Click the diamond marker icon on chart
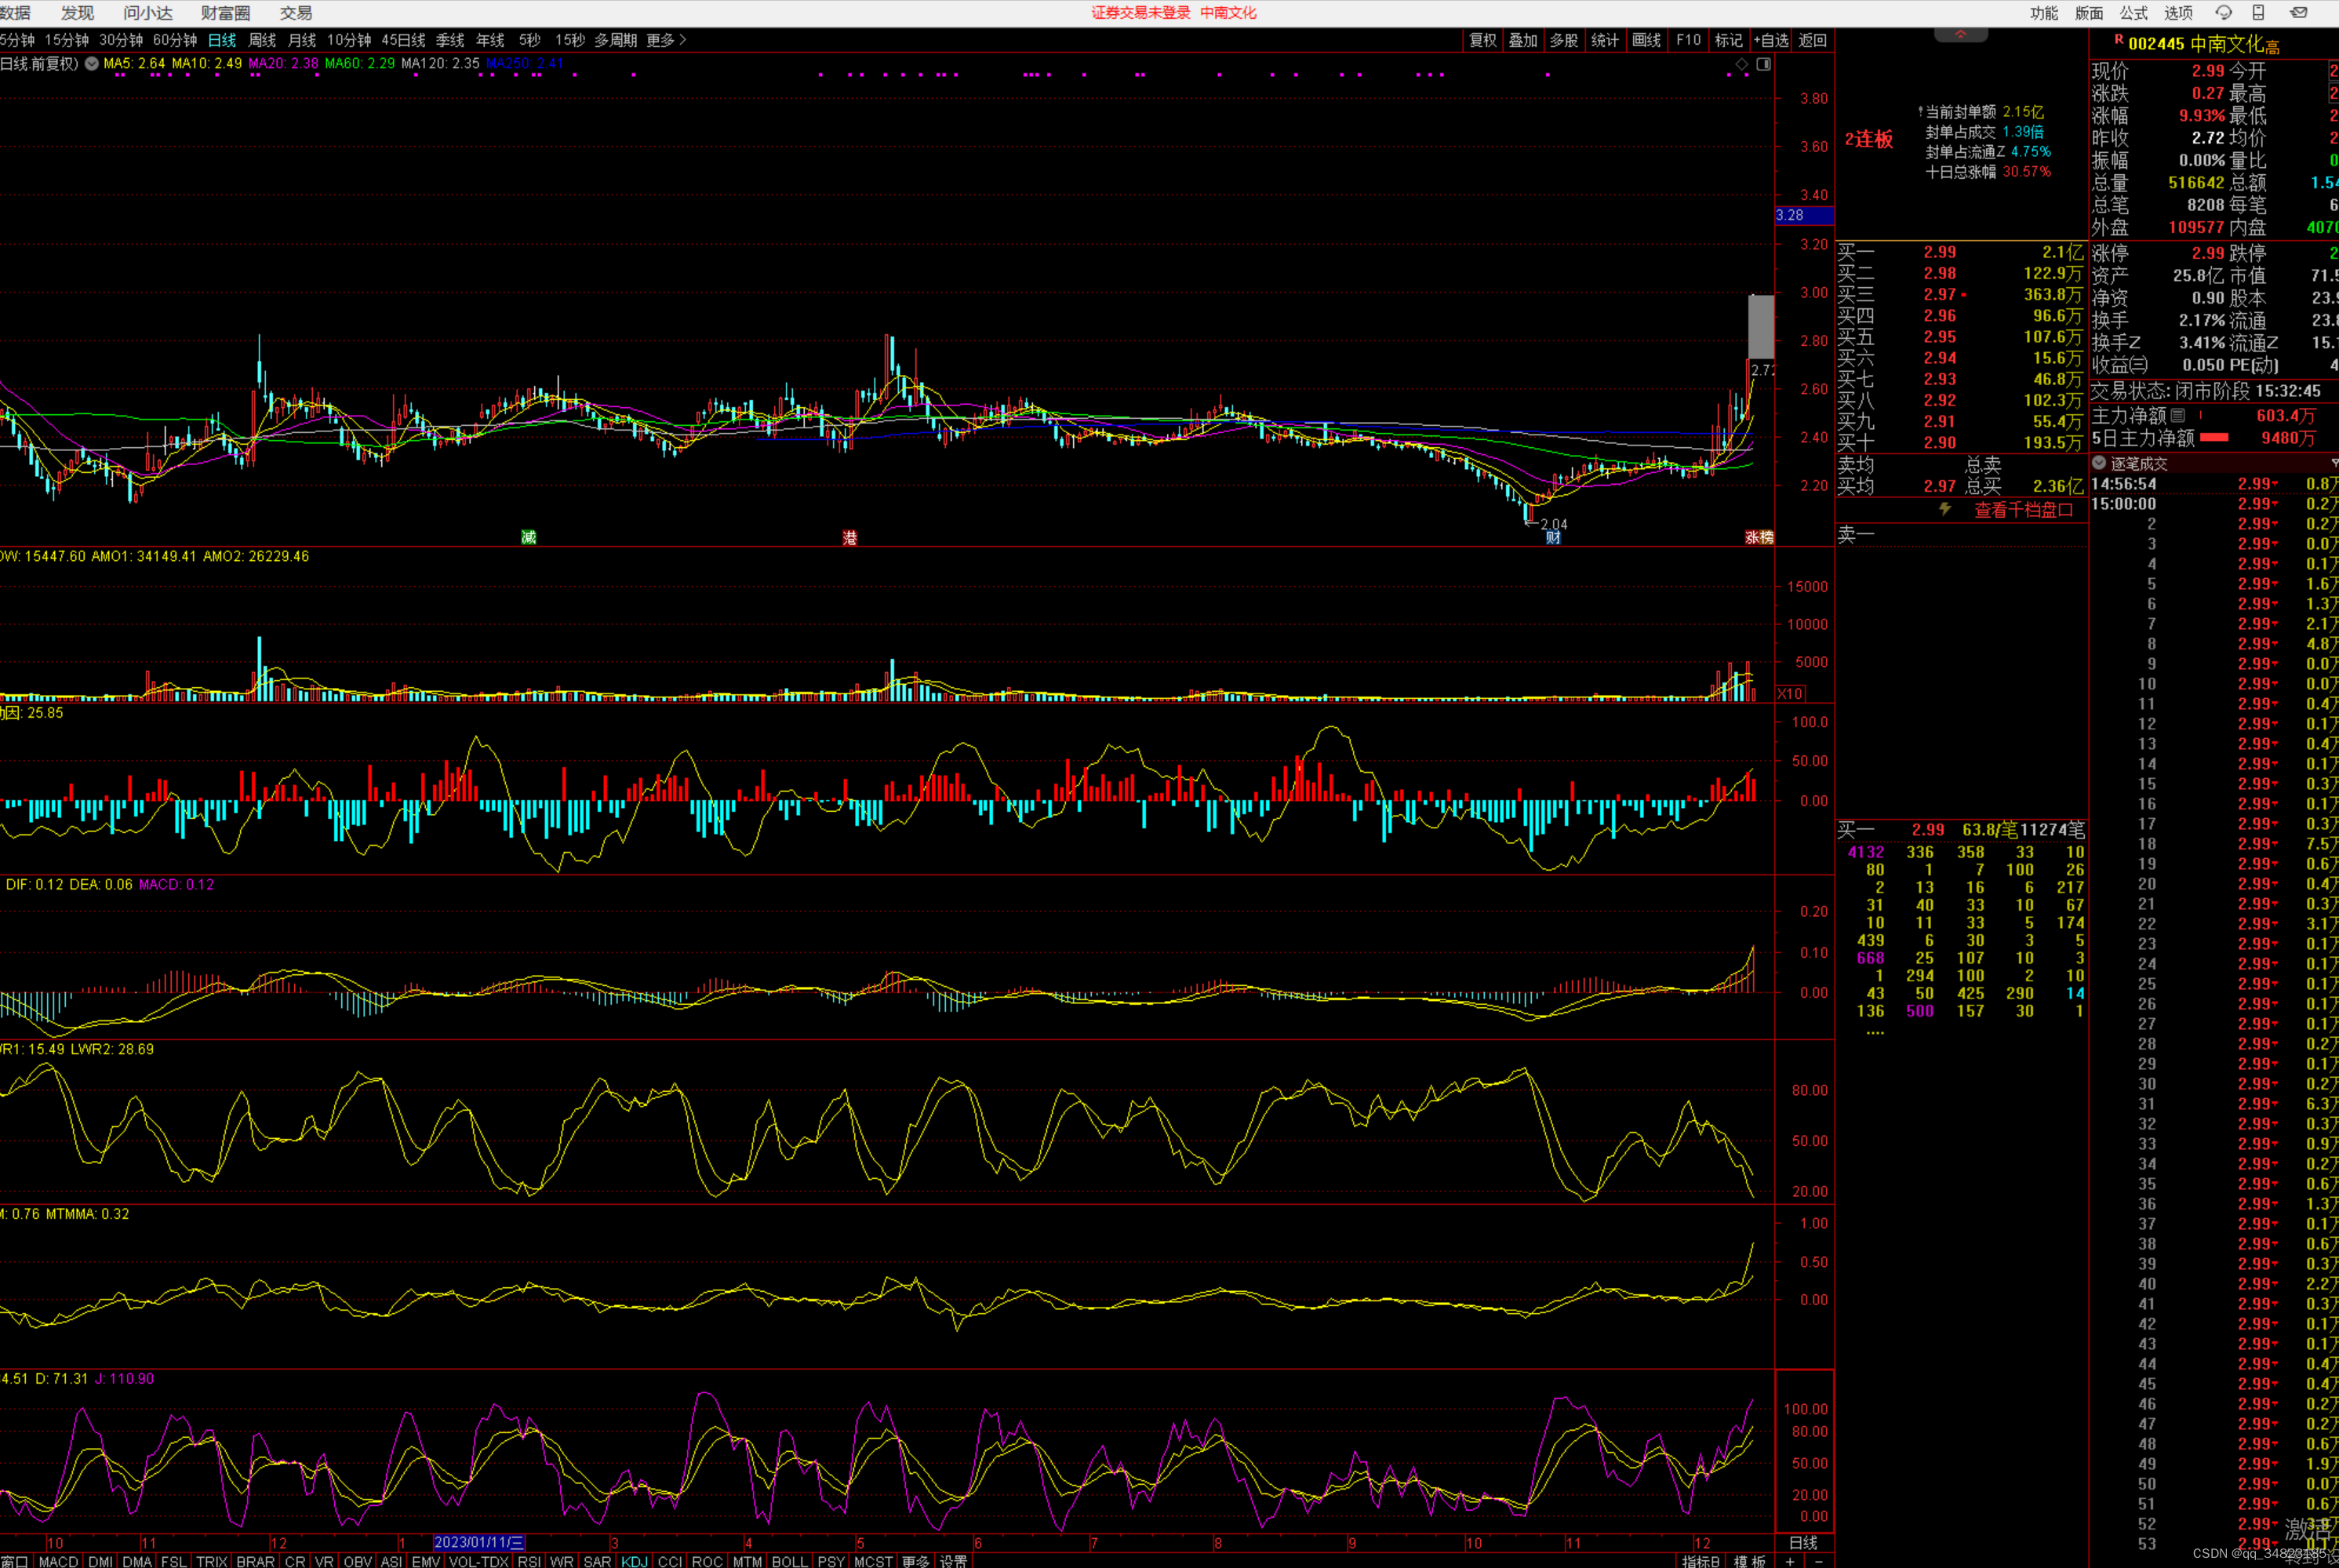 coord(1742,64)
